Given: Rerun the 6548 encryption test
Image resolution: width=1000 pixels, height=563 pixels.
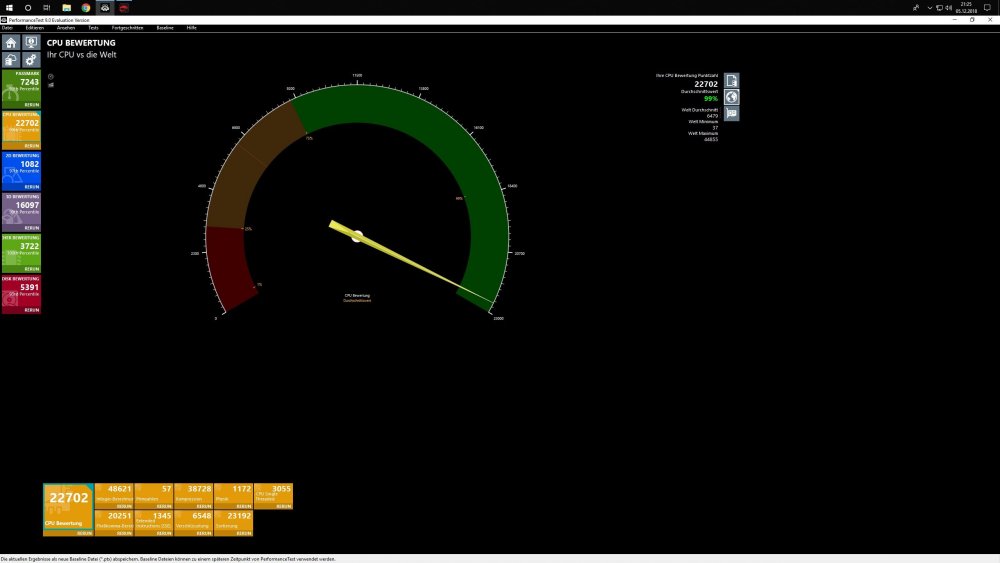Looking at the screenshot, I should (204, 533).
